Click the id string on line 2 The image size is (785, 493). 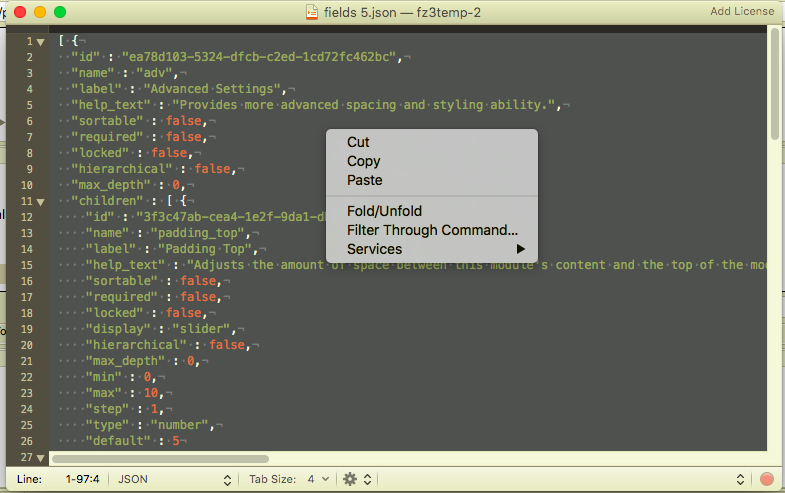(x=259, y=57)
